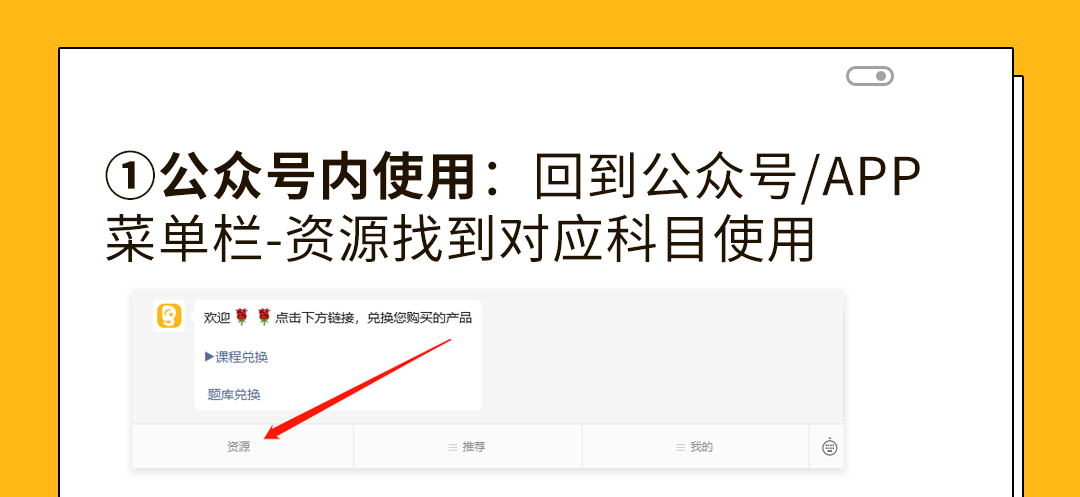Click the menu lines icon beside 推荐
This screenshot has width=1080, height=497.
452,448
